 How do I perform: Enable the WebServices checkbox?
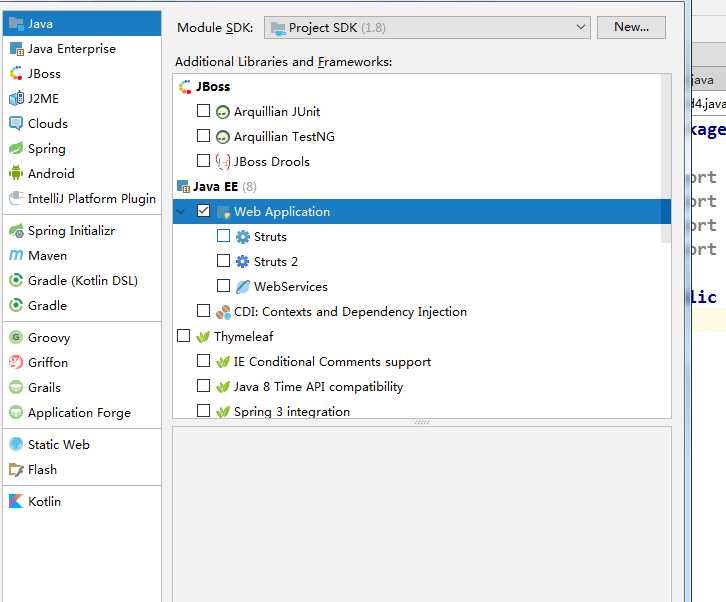click(223, 286)
